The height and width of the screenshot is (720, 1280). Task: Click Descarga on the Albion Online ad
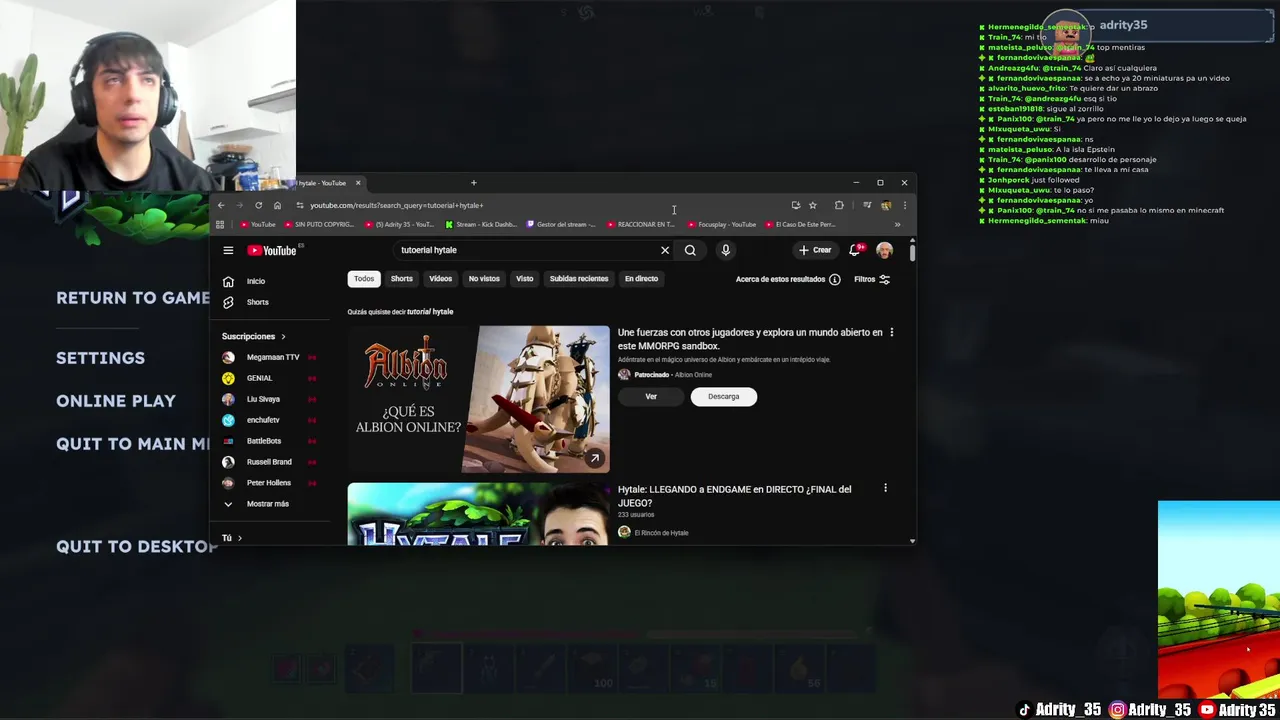pyautogui.click(x=724, y=396)
